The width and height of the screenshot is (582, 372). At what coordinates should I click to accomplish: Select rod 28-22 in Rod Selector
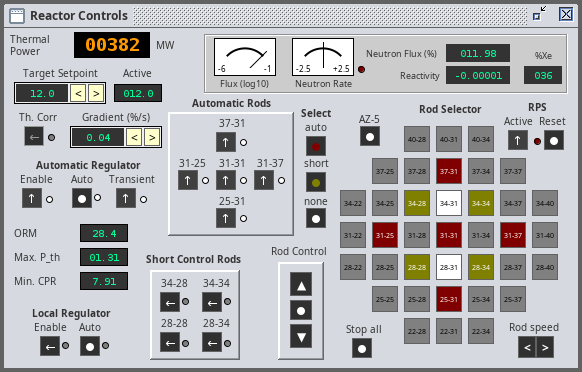click(353, 267)
